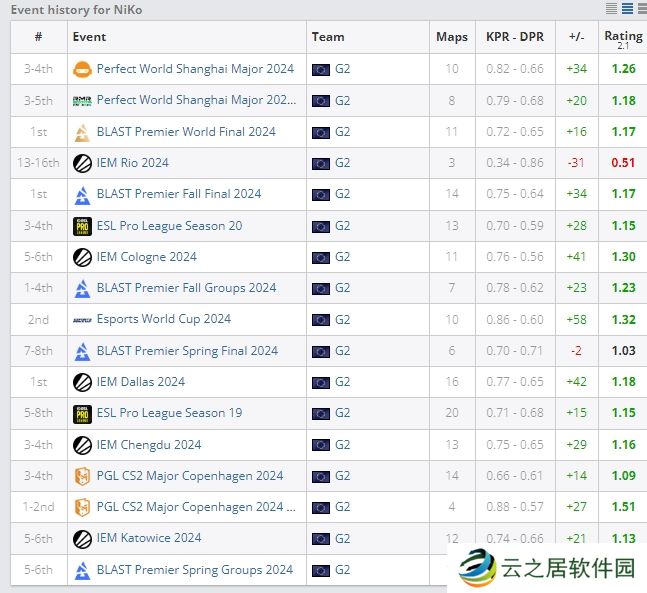Click the +/- column header
The image size is (647, 593).
[576, 37]
